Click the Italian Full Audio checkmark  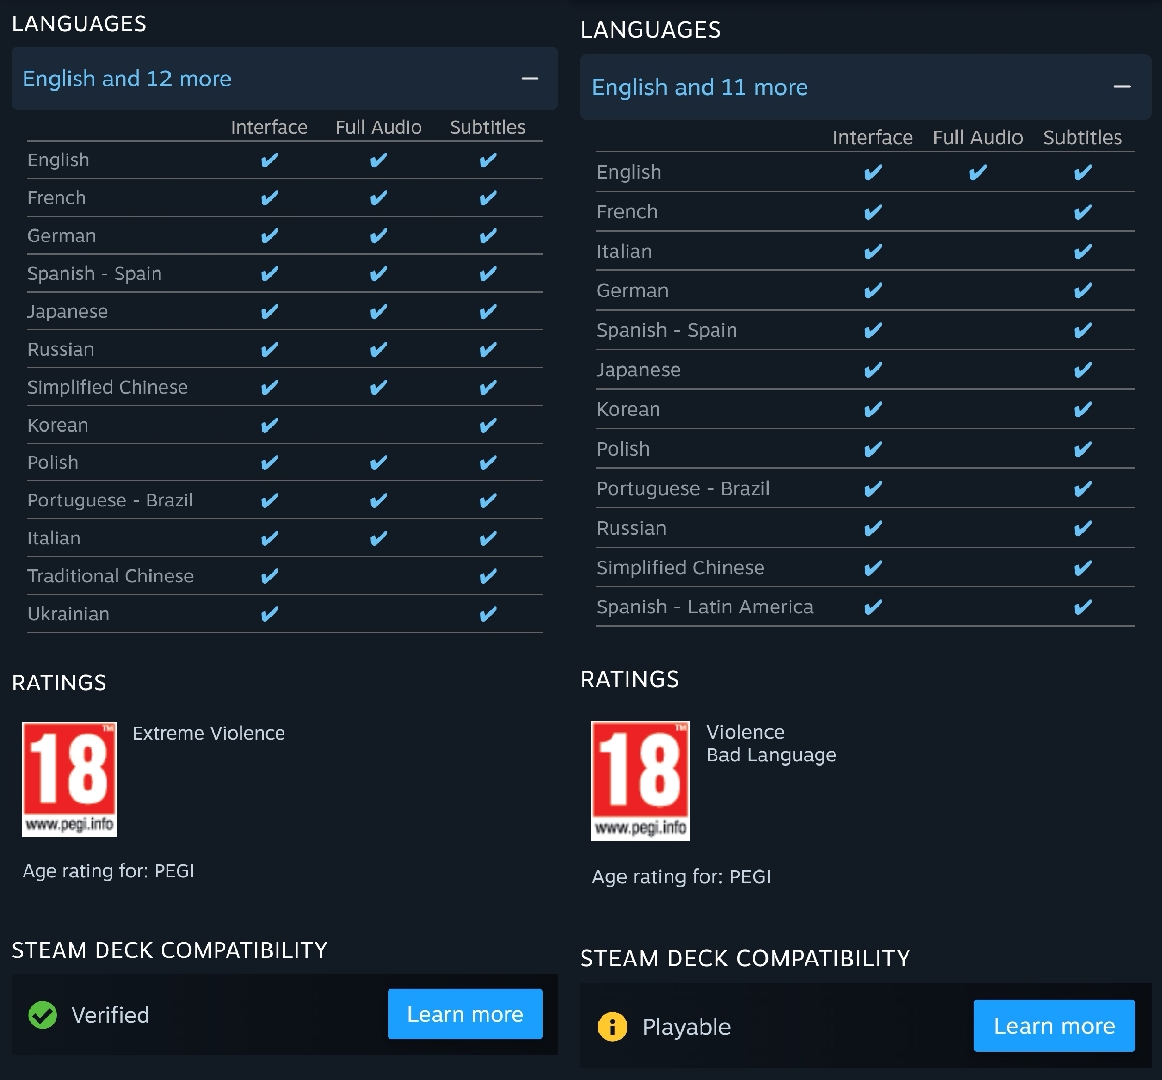click(x=379, y=538)
